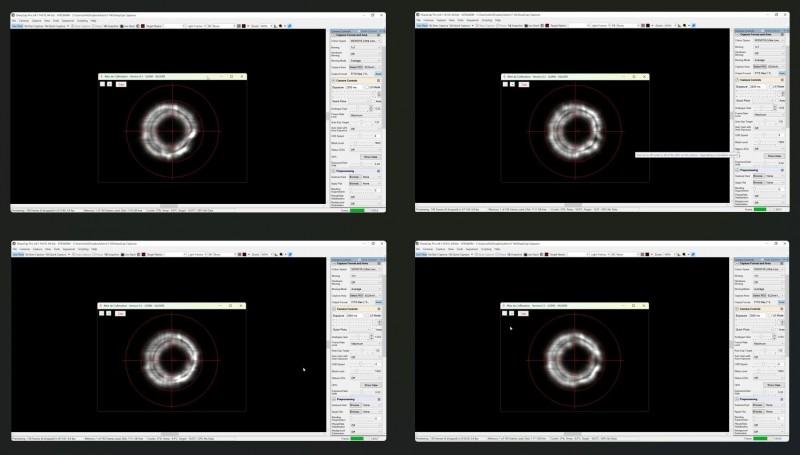Click Live Stack in bottom-left window toolbar
Screen dimensions: 800x455
128,254
